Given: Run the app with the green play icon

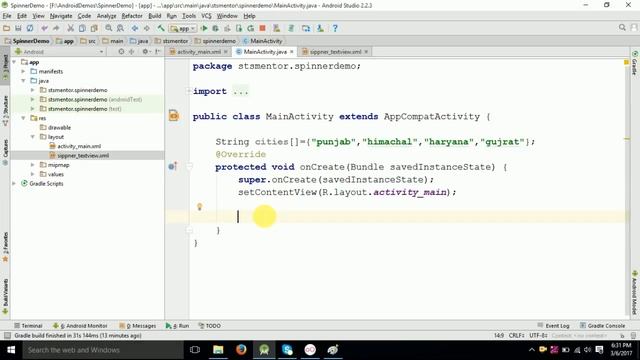Looking at the screenshot, I should tap(204, 28).
